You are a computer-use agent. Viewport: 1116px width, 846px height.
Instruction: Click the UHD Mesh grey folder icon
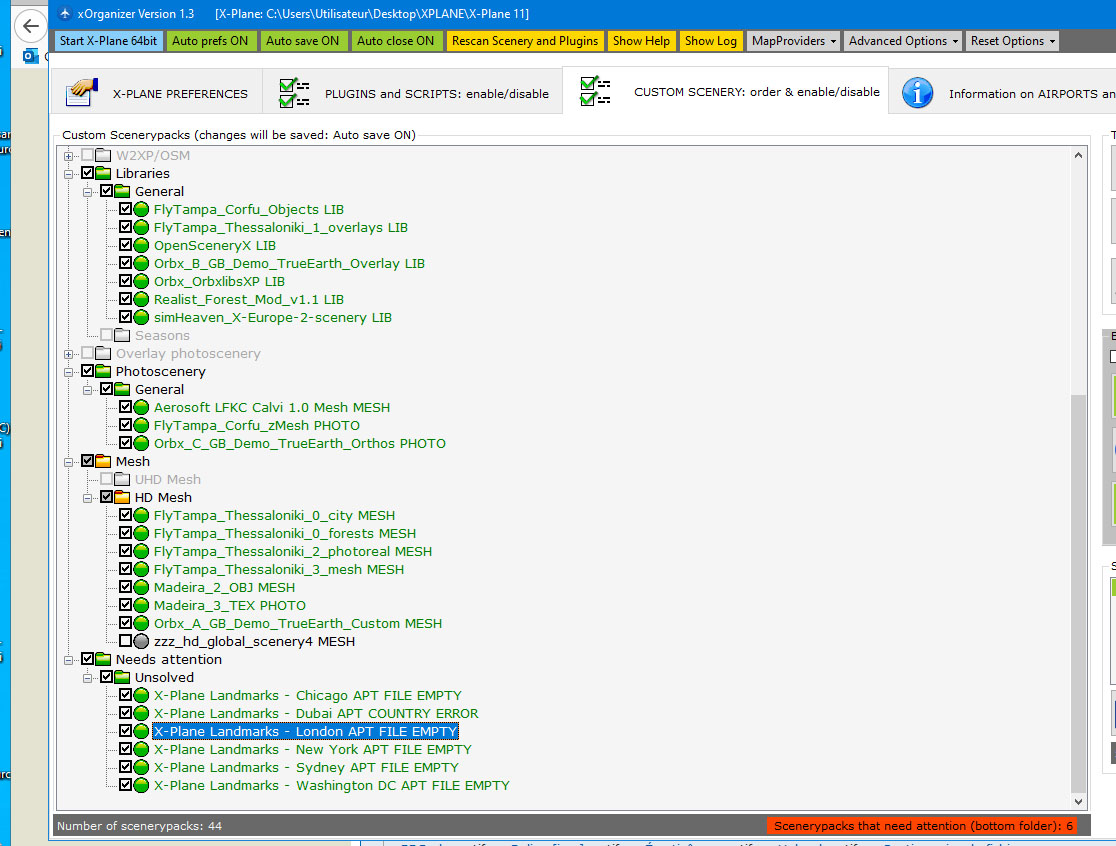click(122, 480)
